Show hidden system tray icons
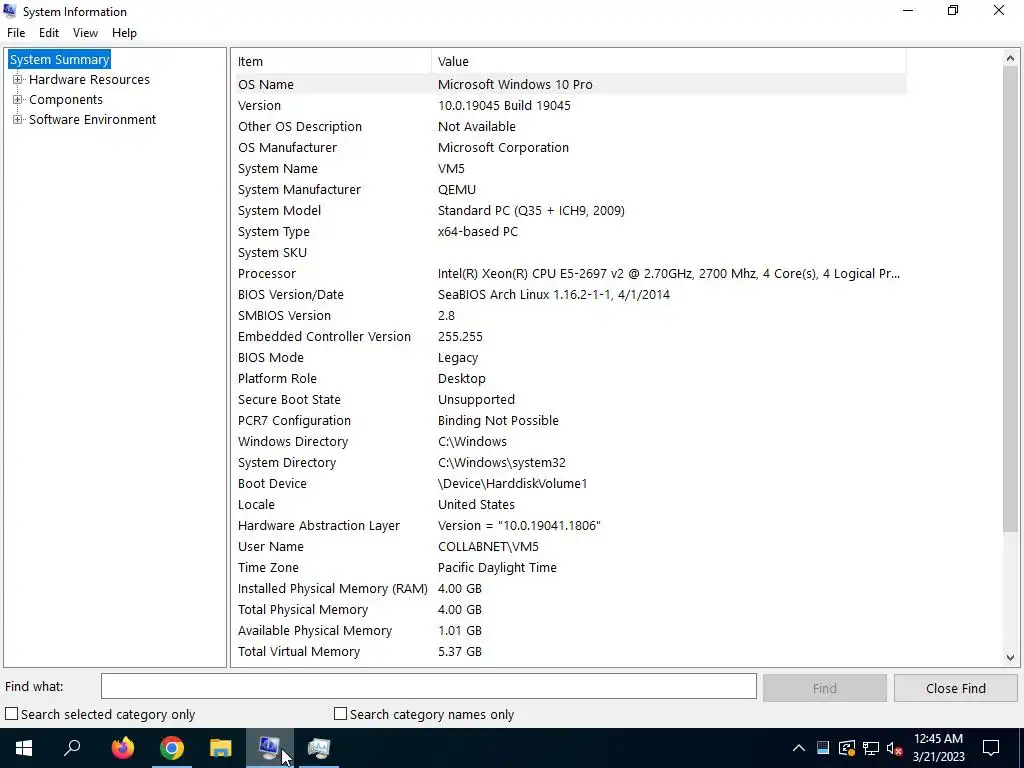This screenshot has width=1024, height=768. pyautogui.click(x=798, y=748)
